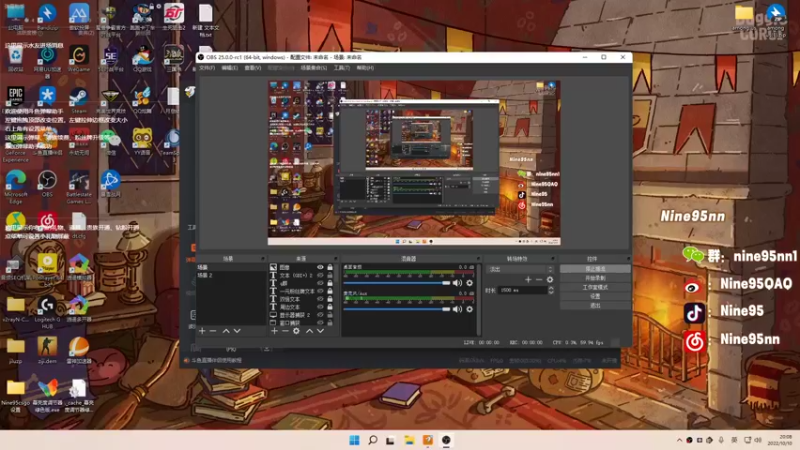This screenshot has width=800, height=450.
Task: Add a new scene with plus icon
Action: click(x=202, y=331)
